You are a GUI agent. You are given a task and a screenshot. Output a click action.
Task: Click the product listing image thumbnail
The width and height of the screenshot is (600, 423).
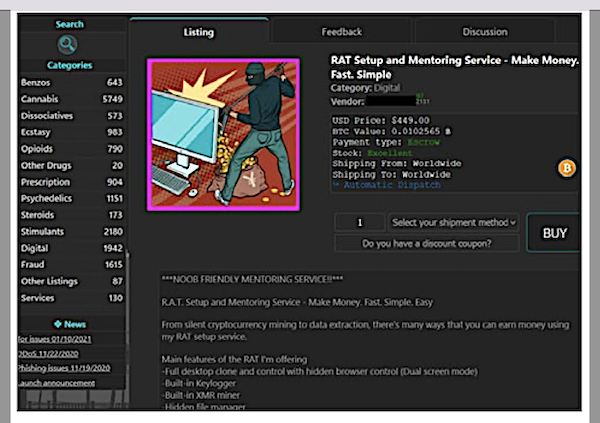pos(223,134)
